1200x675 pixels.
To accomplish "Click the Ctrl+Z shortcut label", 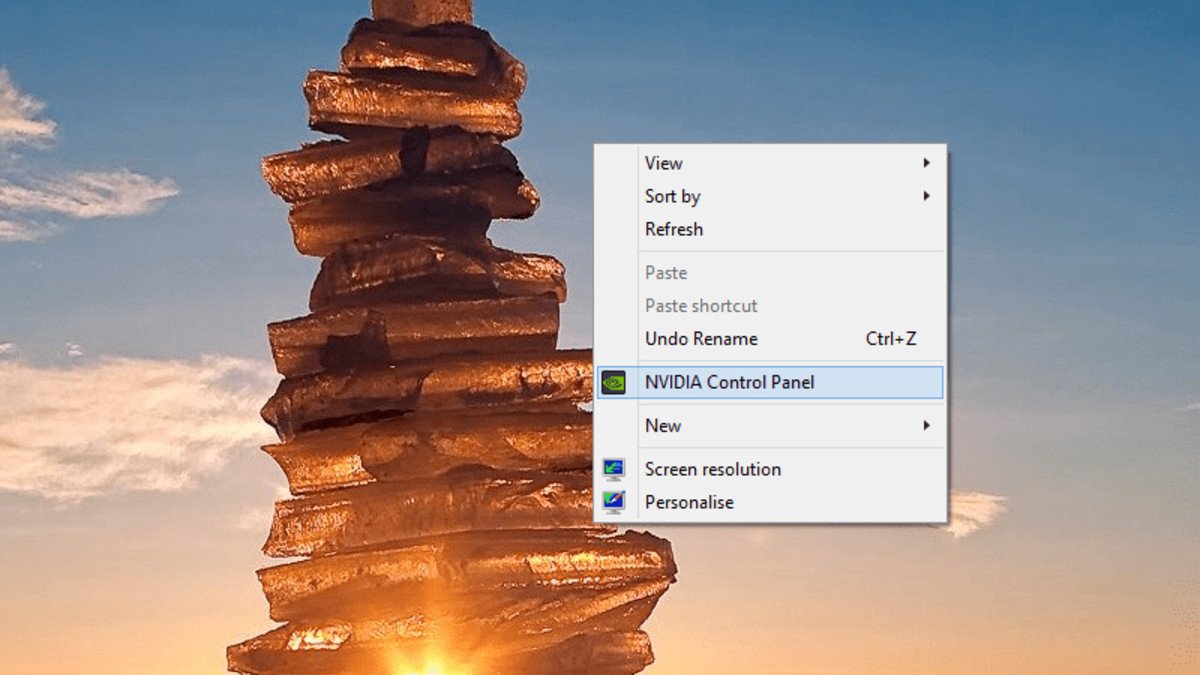I will [891, 339].
